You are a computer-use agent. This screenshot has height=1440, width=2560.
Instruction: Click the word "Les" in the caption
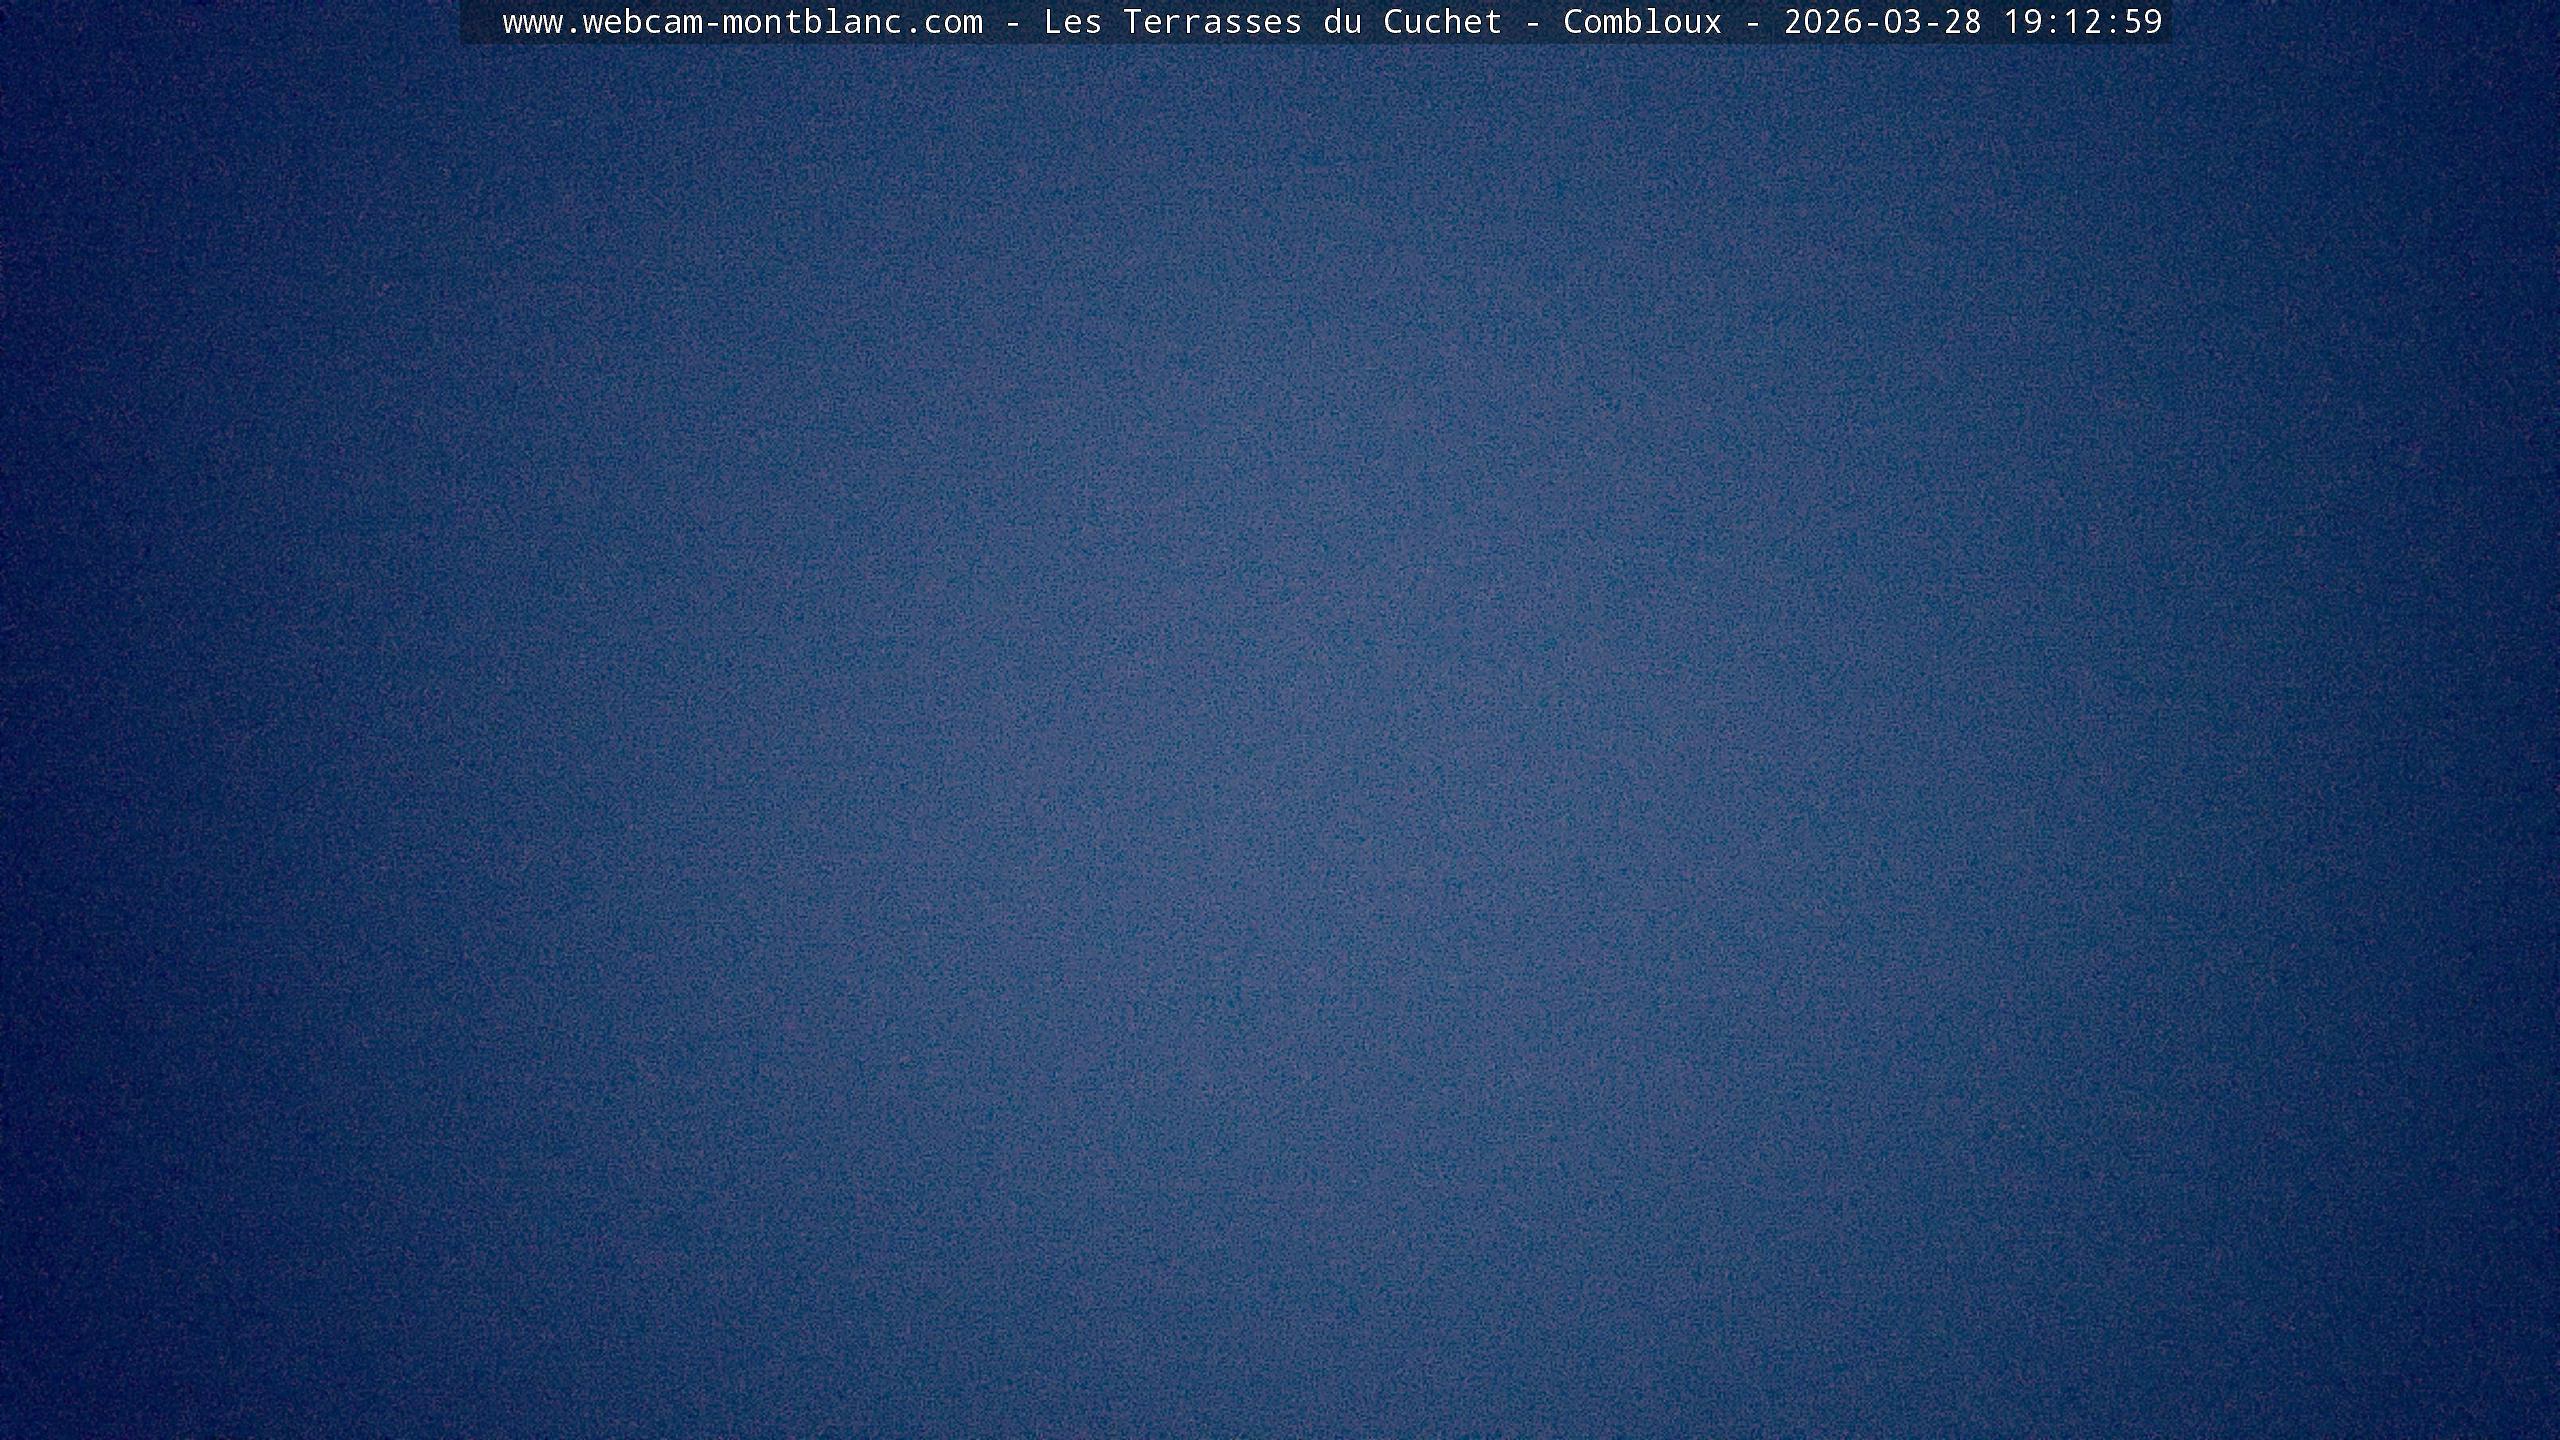[x=1072, y=22]
